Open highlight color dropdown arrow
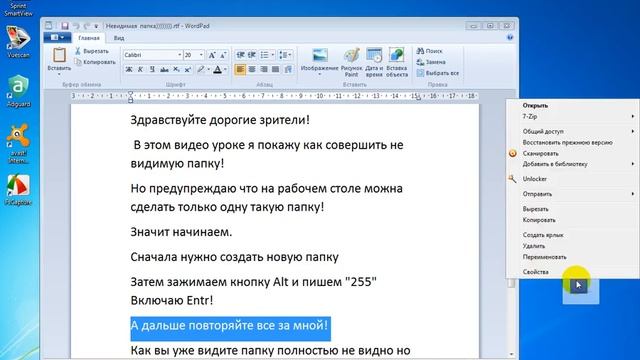Image resolution: width=640 pixels, height=360 pixels. tap(209, 69)
